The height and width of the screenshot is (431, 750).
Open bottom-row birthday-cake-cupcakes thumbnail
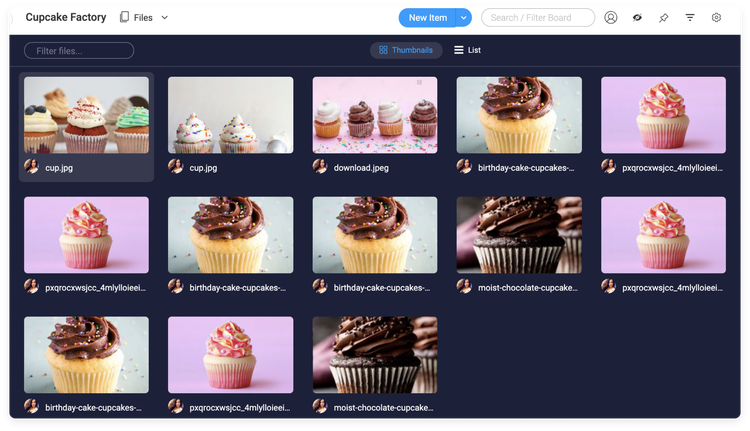coord(87,355)
